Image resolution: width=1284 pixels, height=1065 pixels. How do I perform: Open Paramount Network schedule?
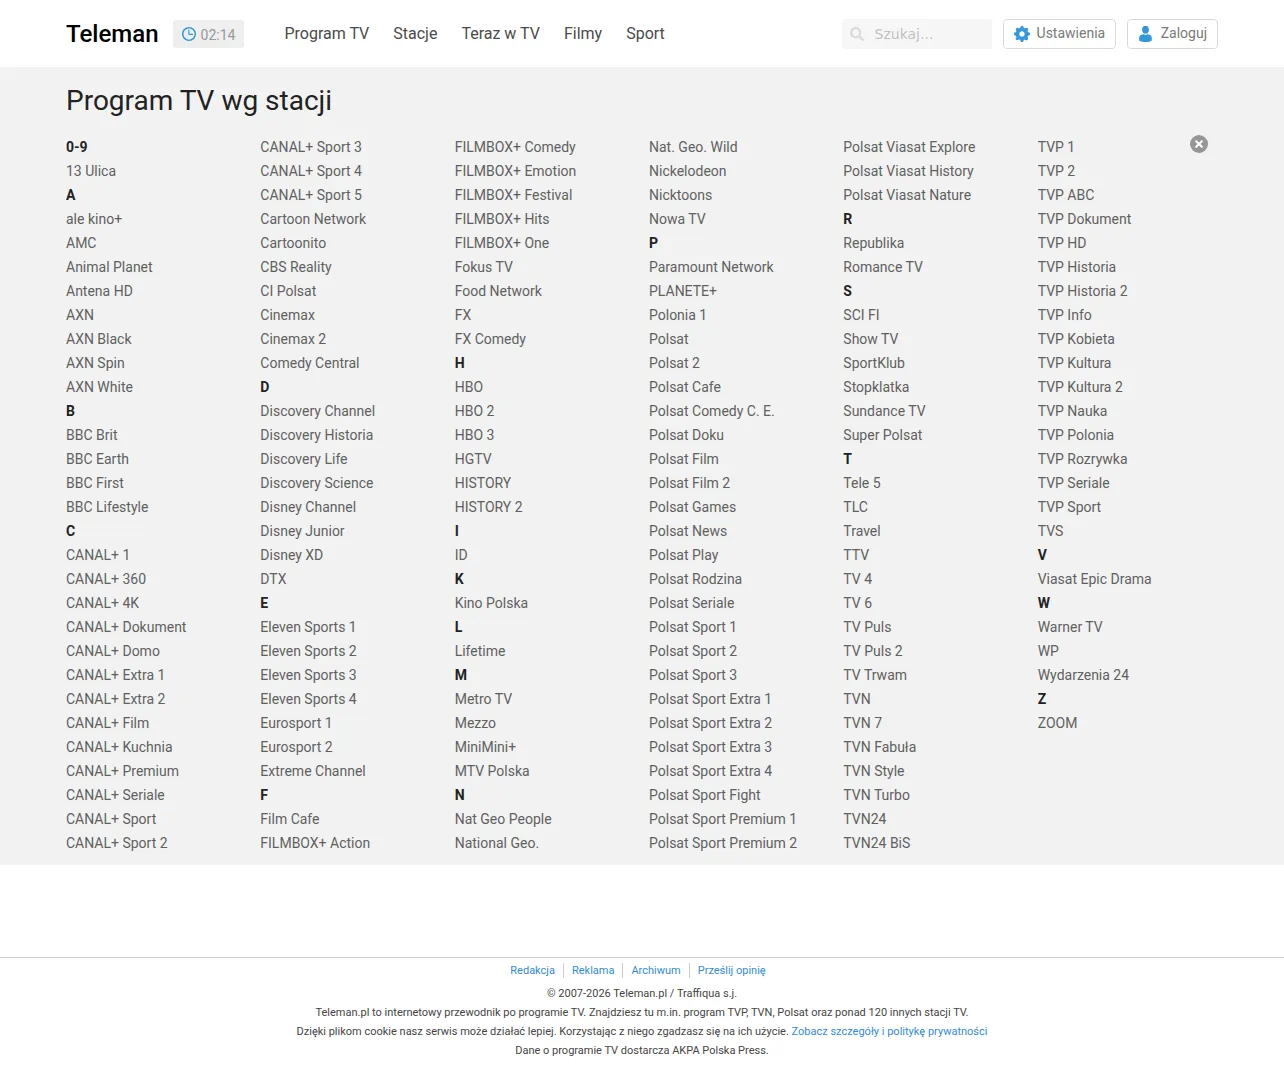pyautogui.click(x=711, y=267)
